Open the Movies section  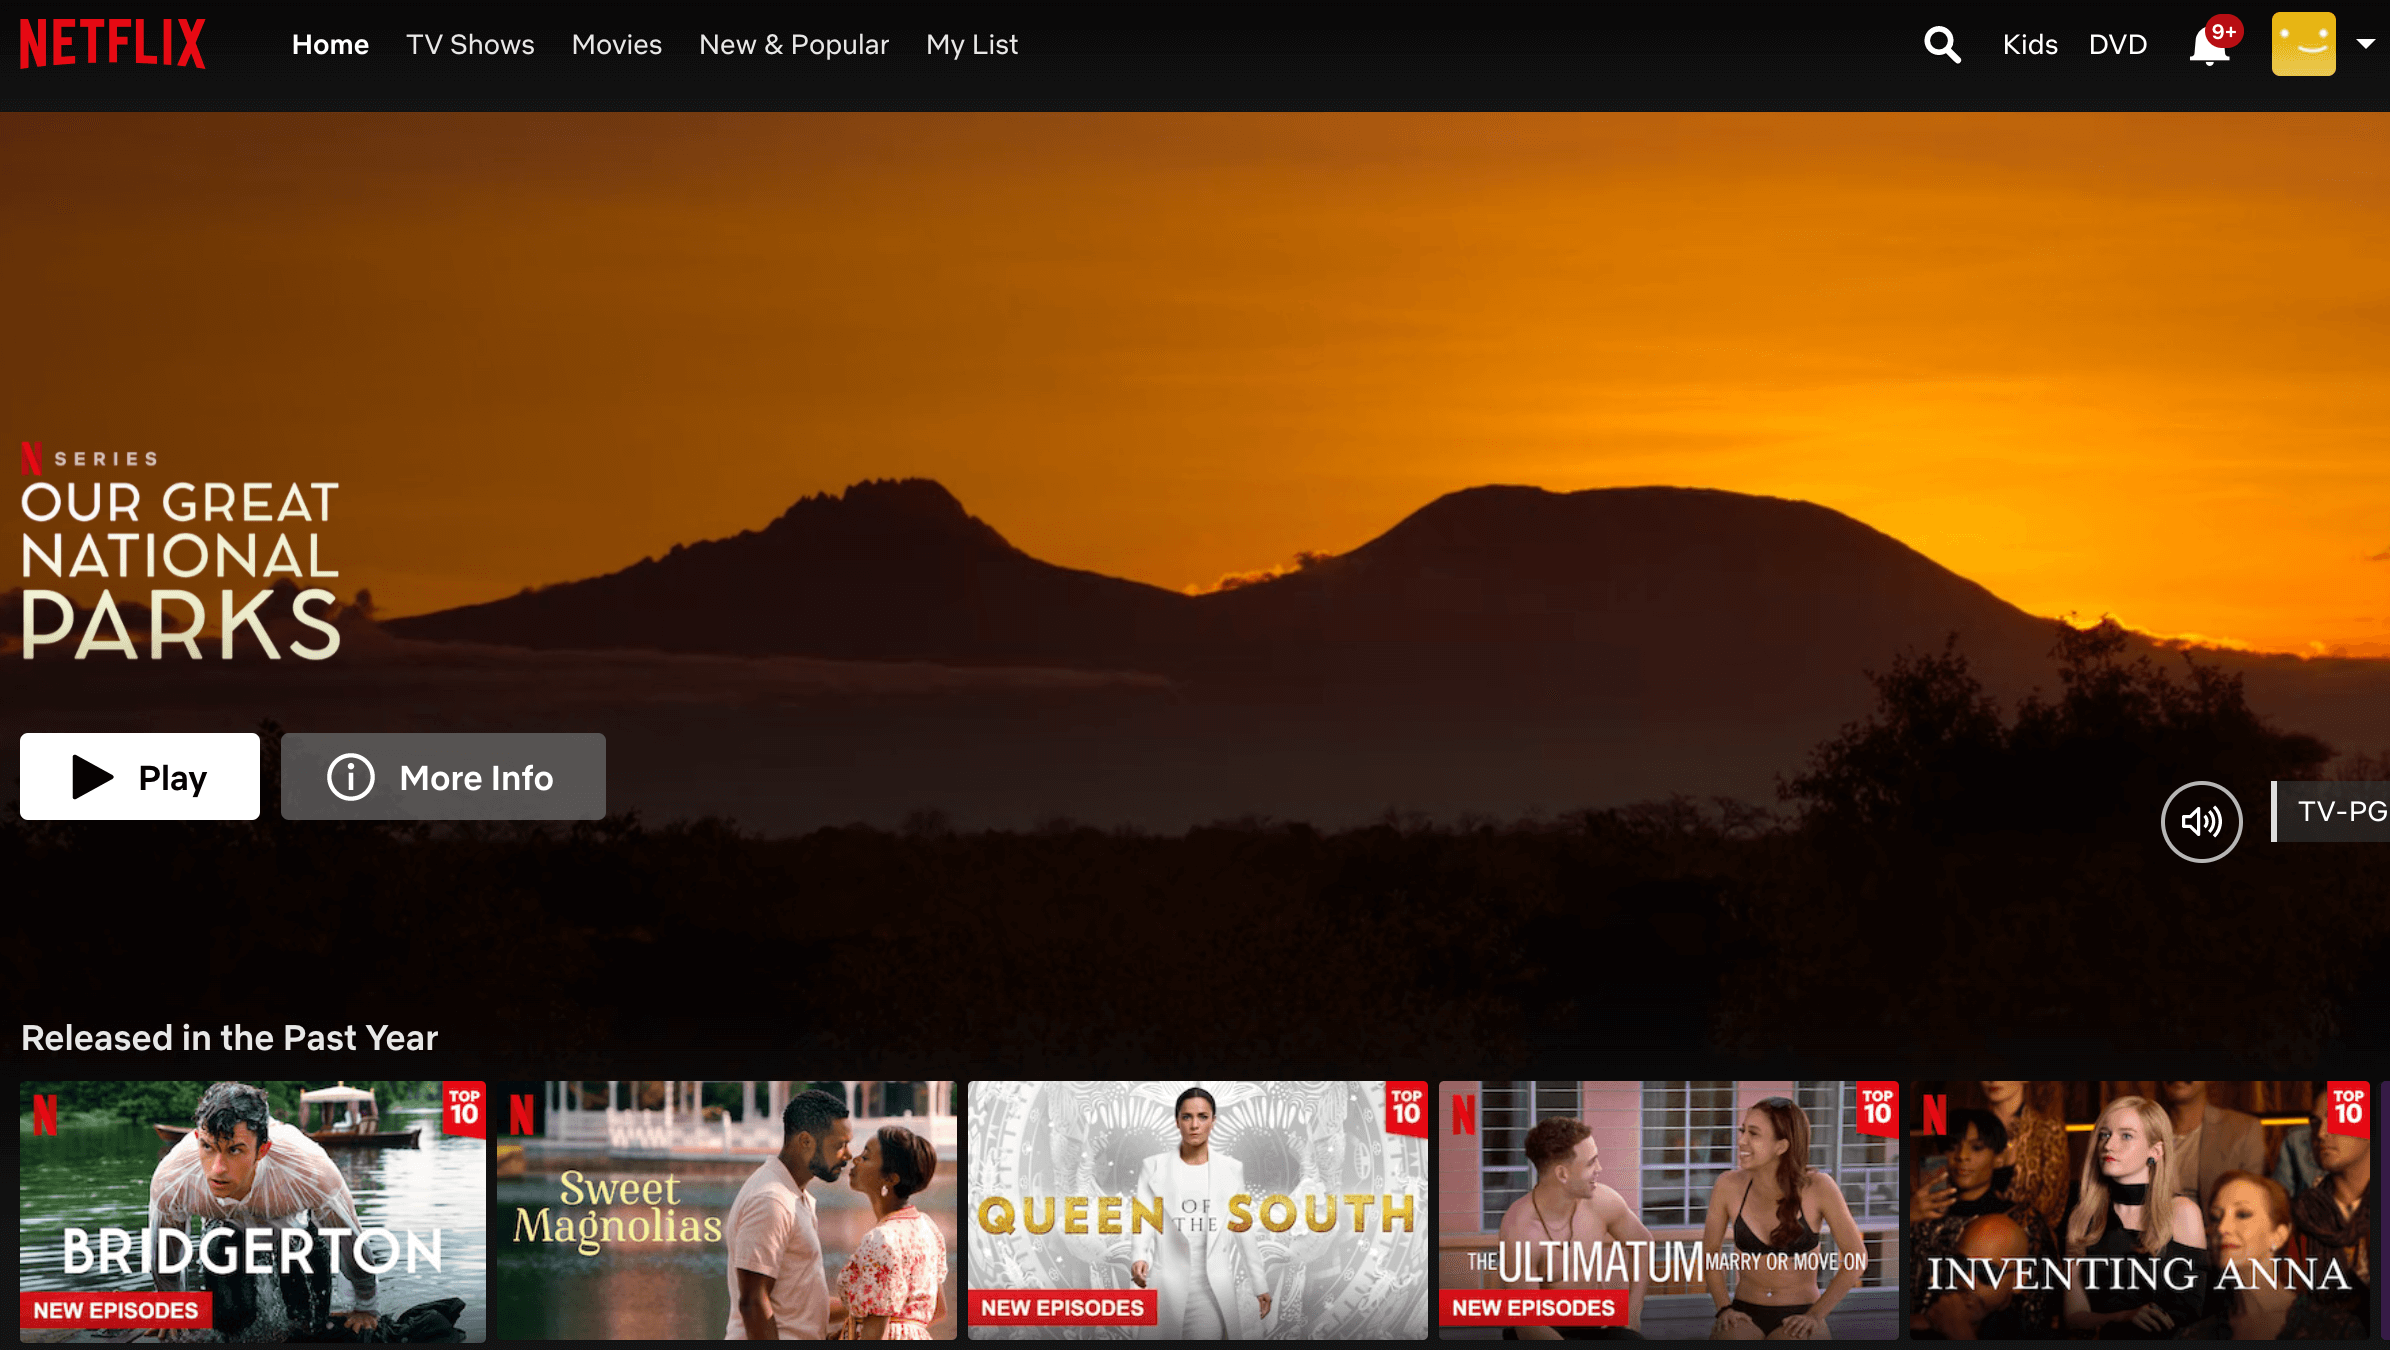point(617,45)
